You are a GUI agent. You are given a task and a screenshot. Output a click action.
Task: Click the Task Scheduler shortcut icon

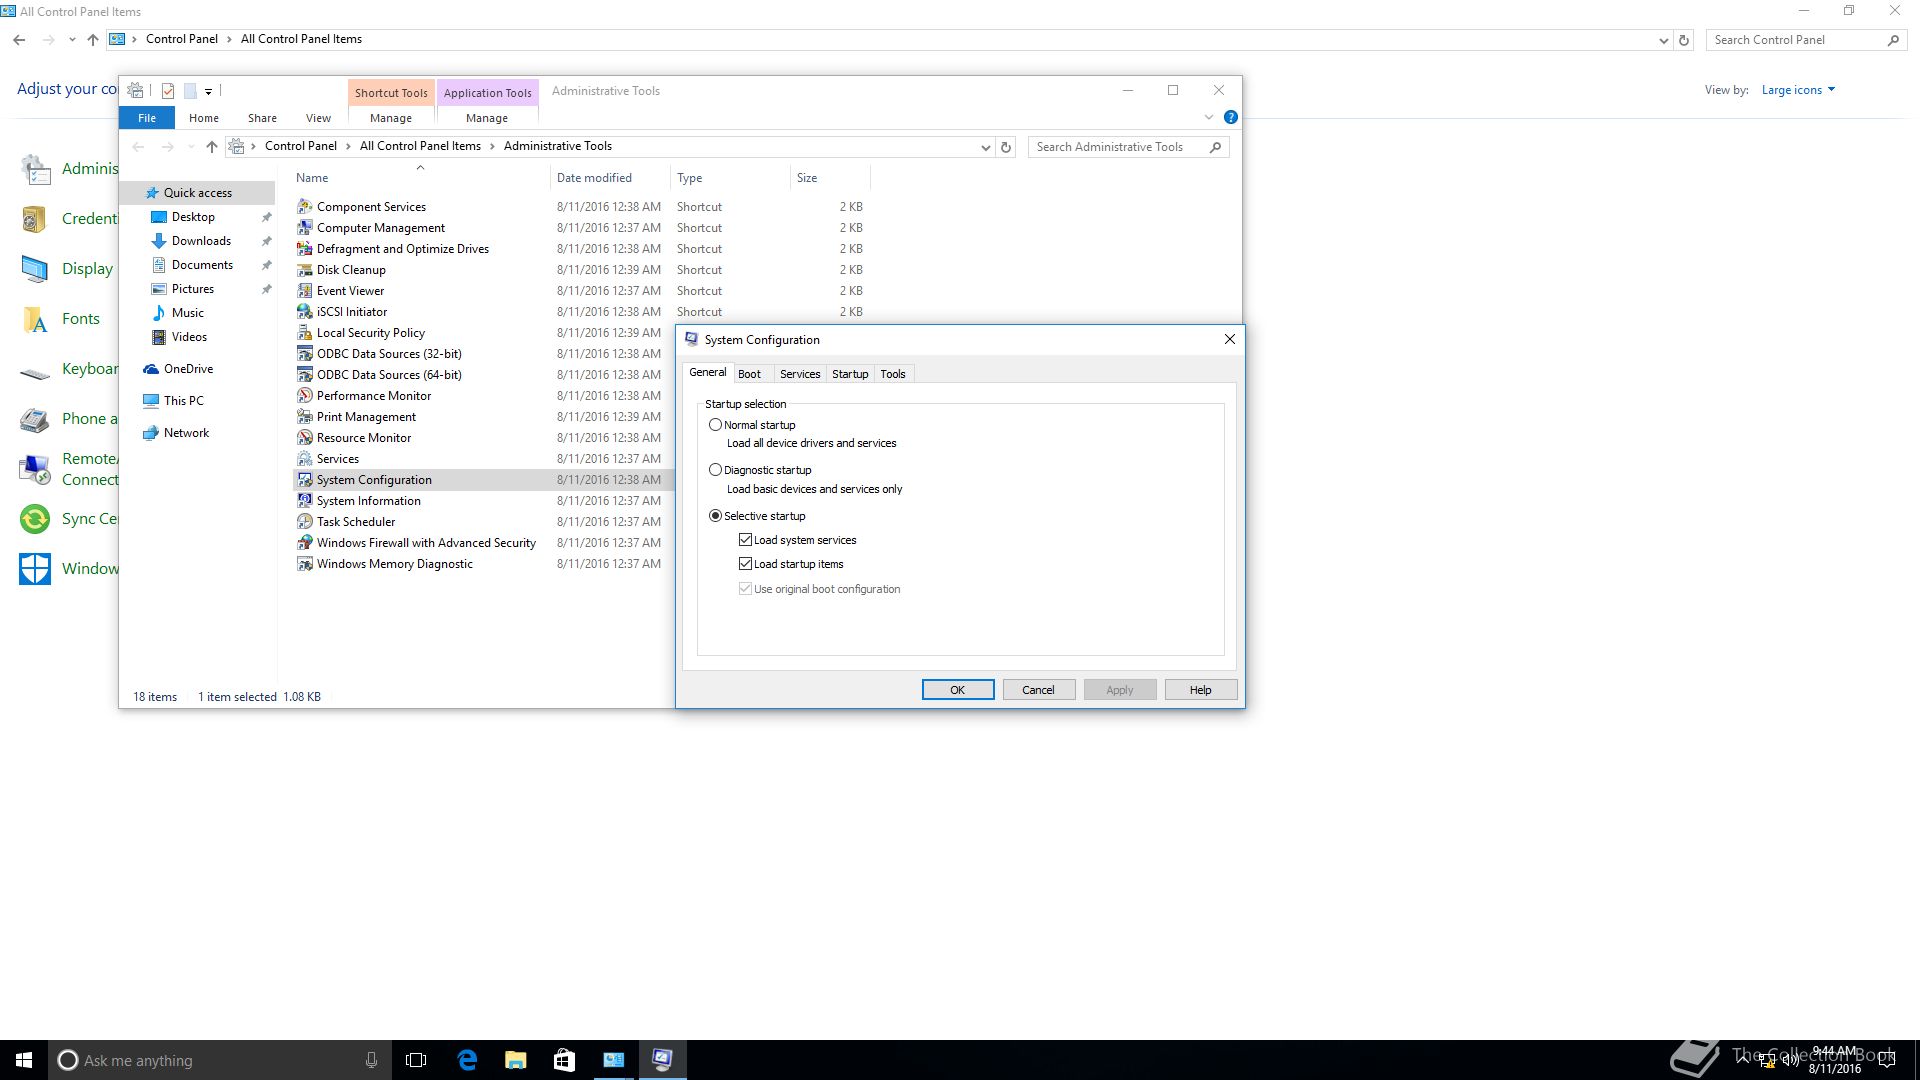(305, 521)
